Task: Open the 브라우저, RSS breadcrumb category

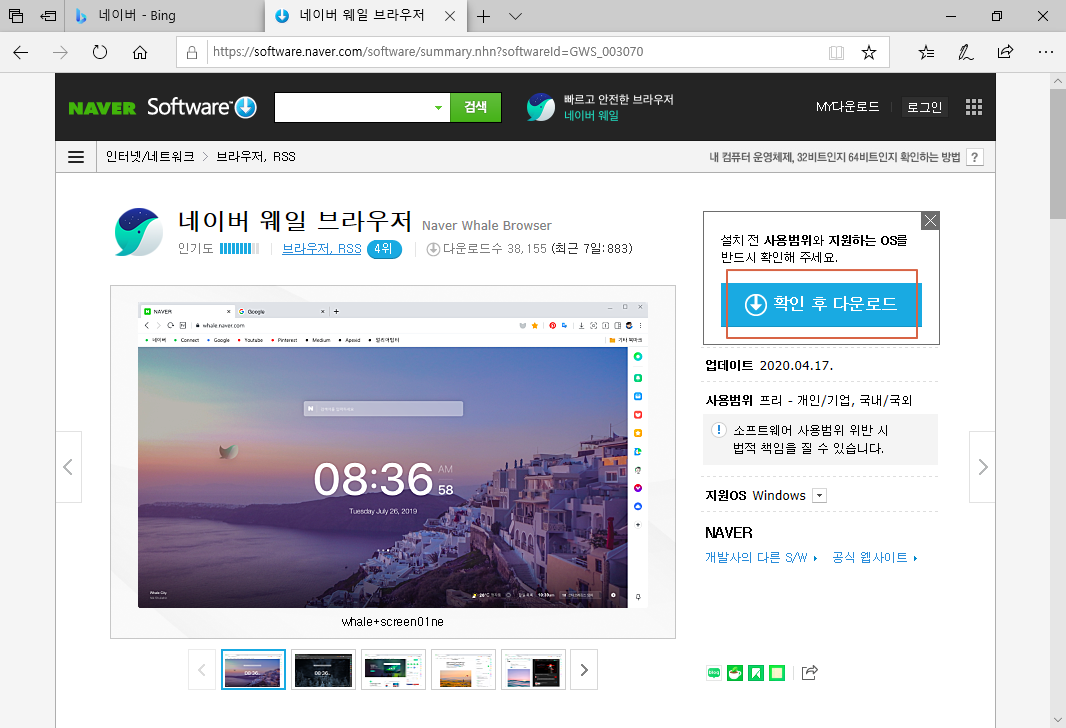Action: click(256, 157)
